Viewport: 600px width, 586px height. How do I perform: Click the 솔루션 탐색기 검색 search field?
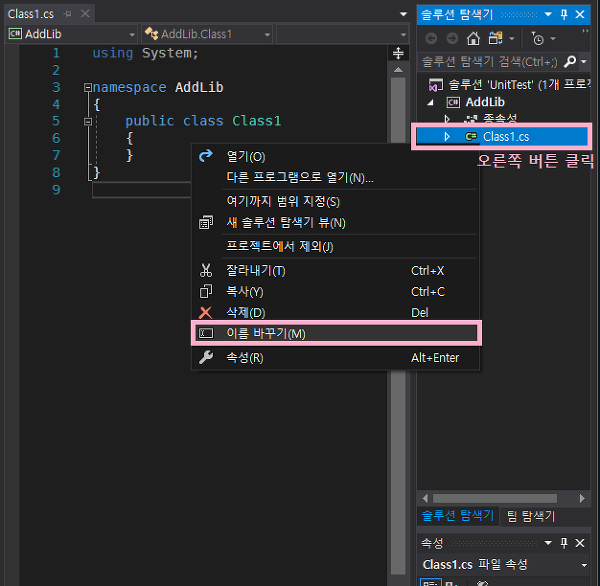coord(490,61)
